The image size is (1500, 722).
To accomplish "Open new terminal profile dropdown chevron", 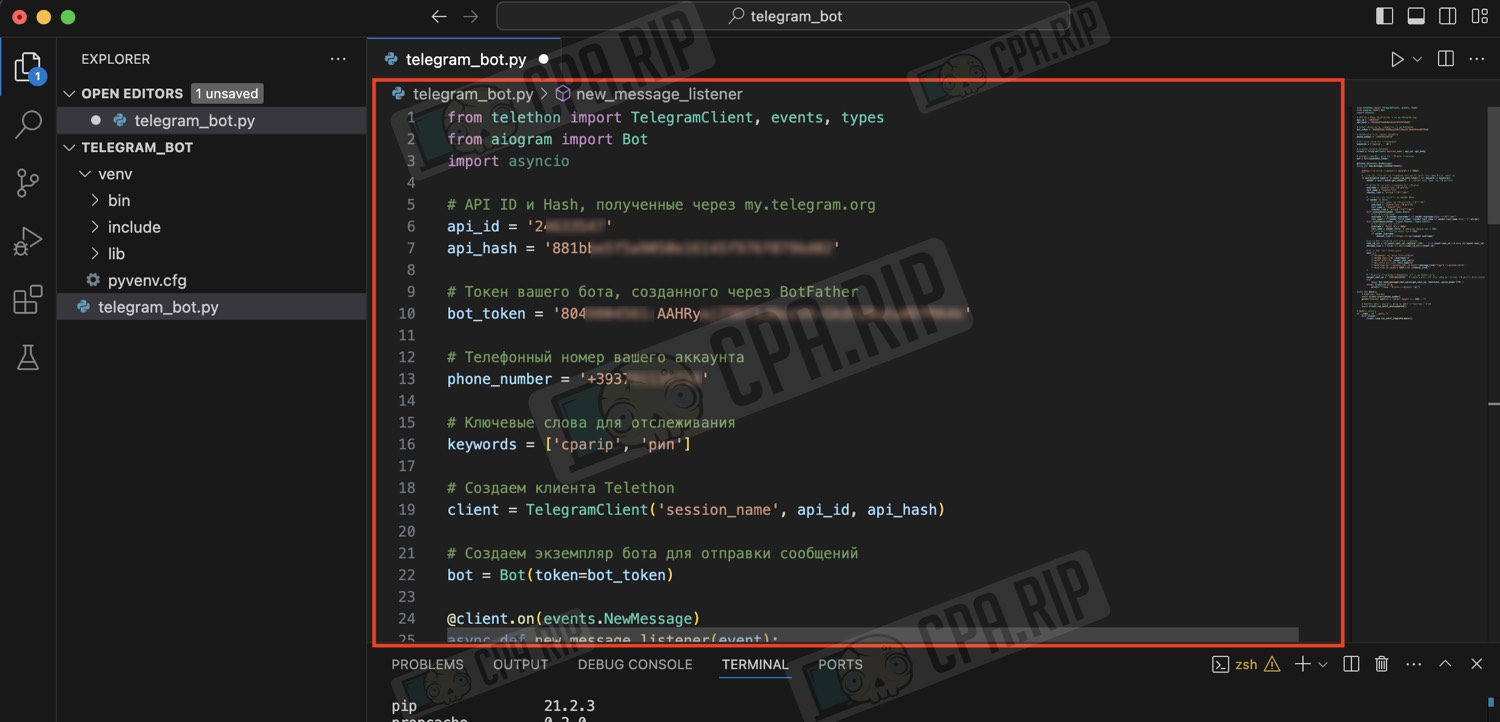I will coord(1323,664).
